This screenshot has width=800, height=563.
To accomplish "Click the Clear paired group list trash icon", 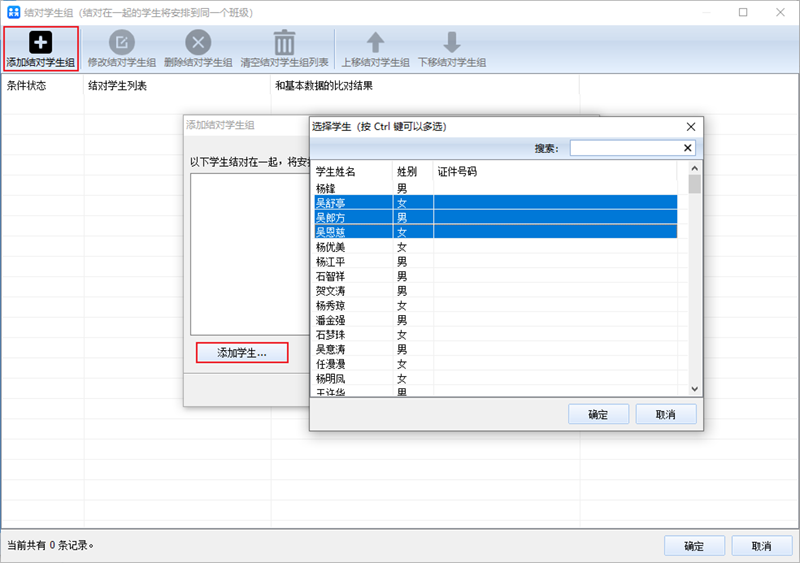I will 285,43.
